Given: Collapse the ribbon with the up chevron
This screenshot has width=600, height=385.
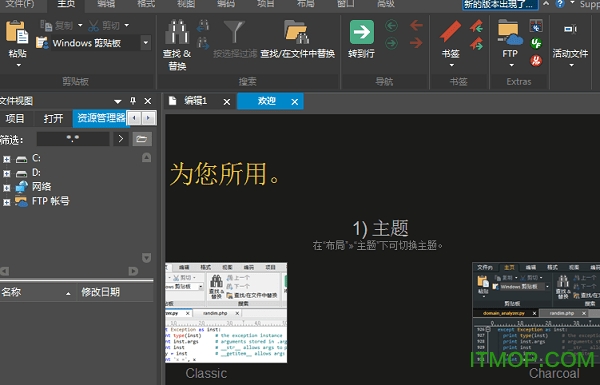Looking at the screenshot, I should (546, 3).
